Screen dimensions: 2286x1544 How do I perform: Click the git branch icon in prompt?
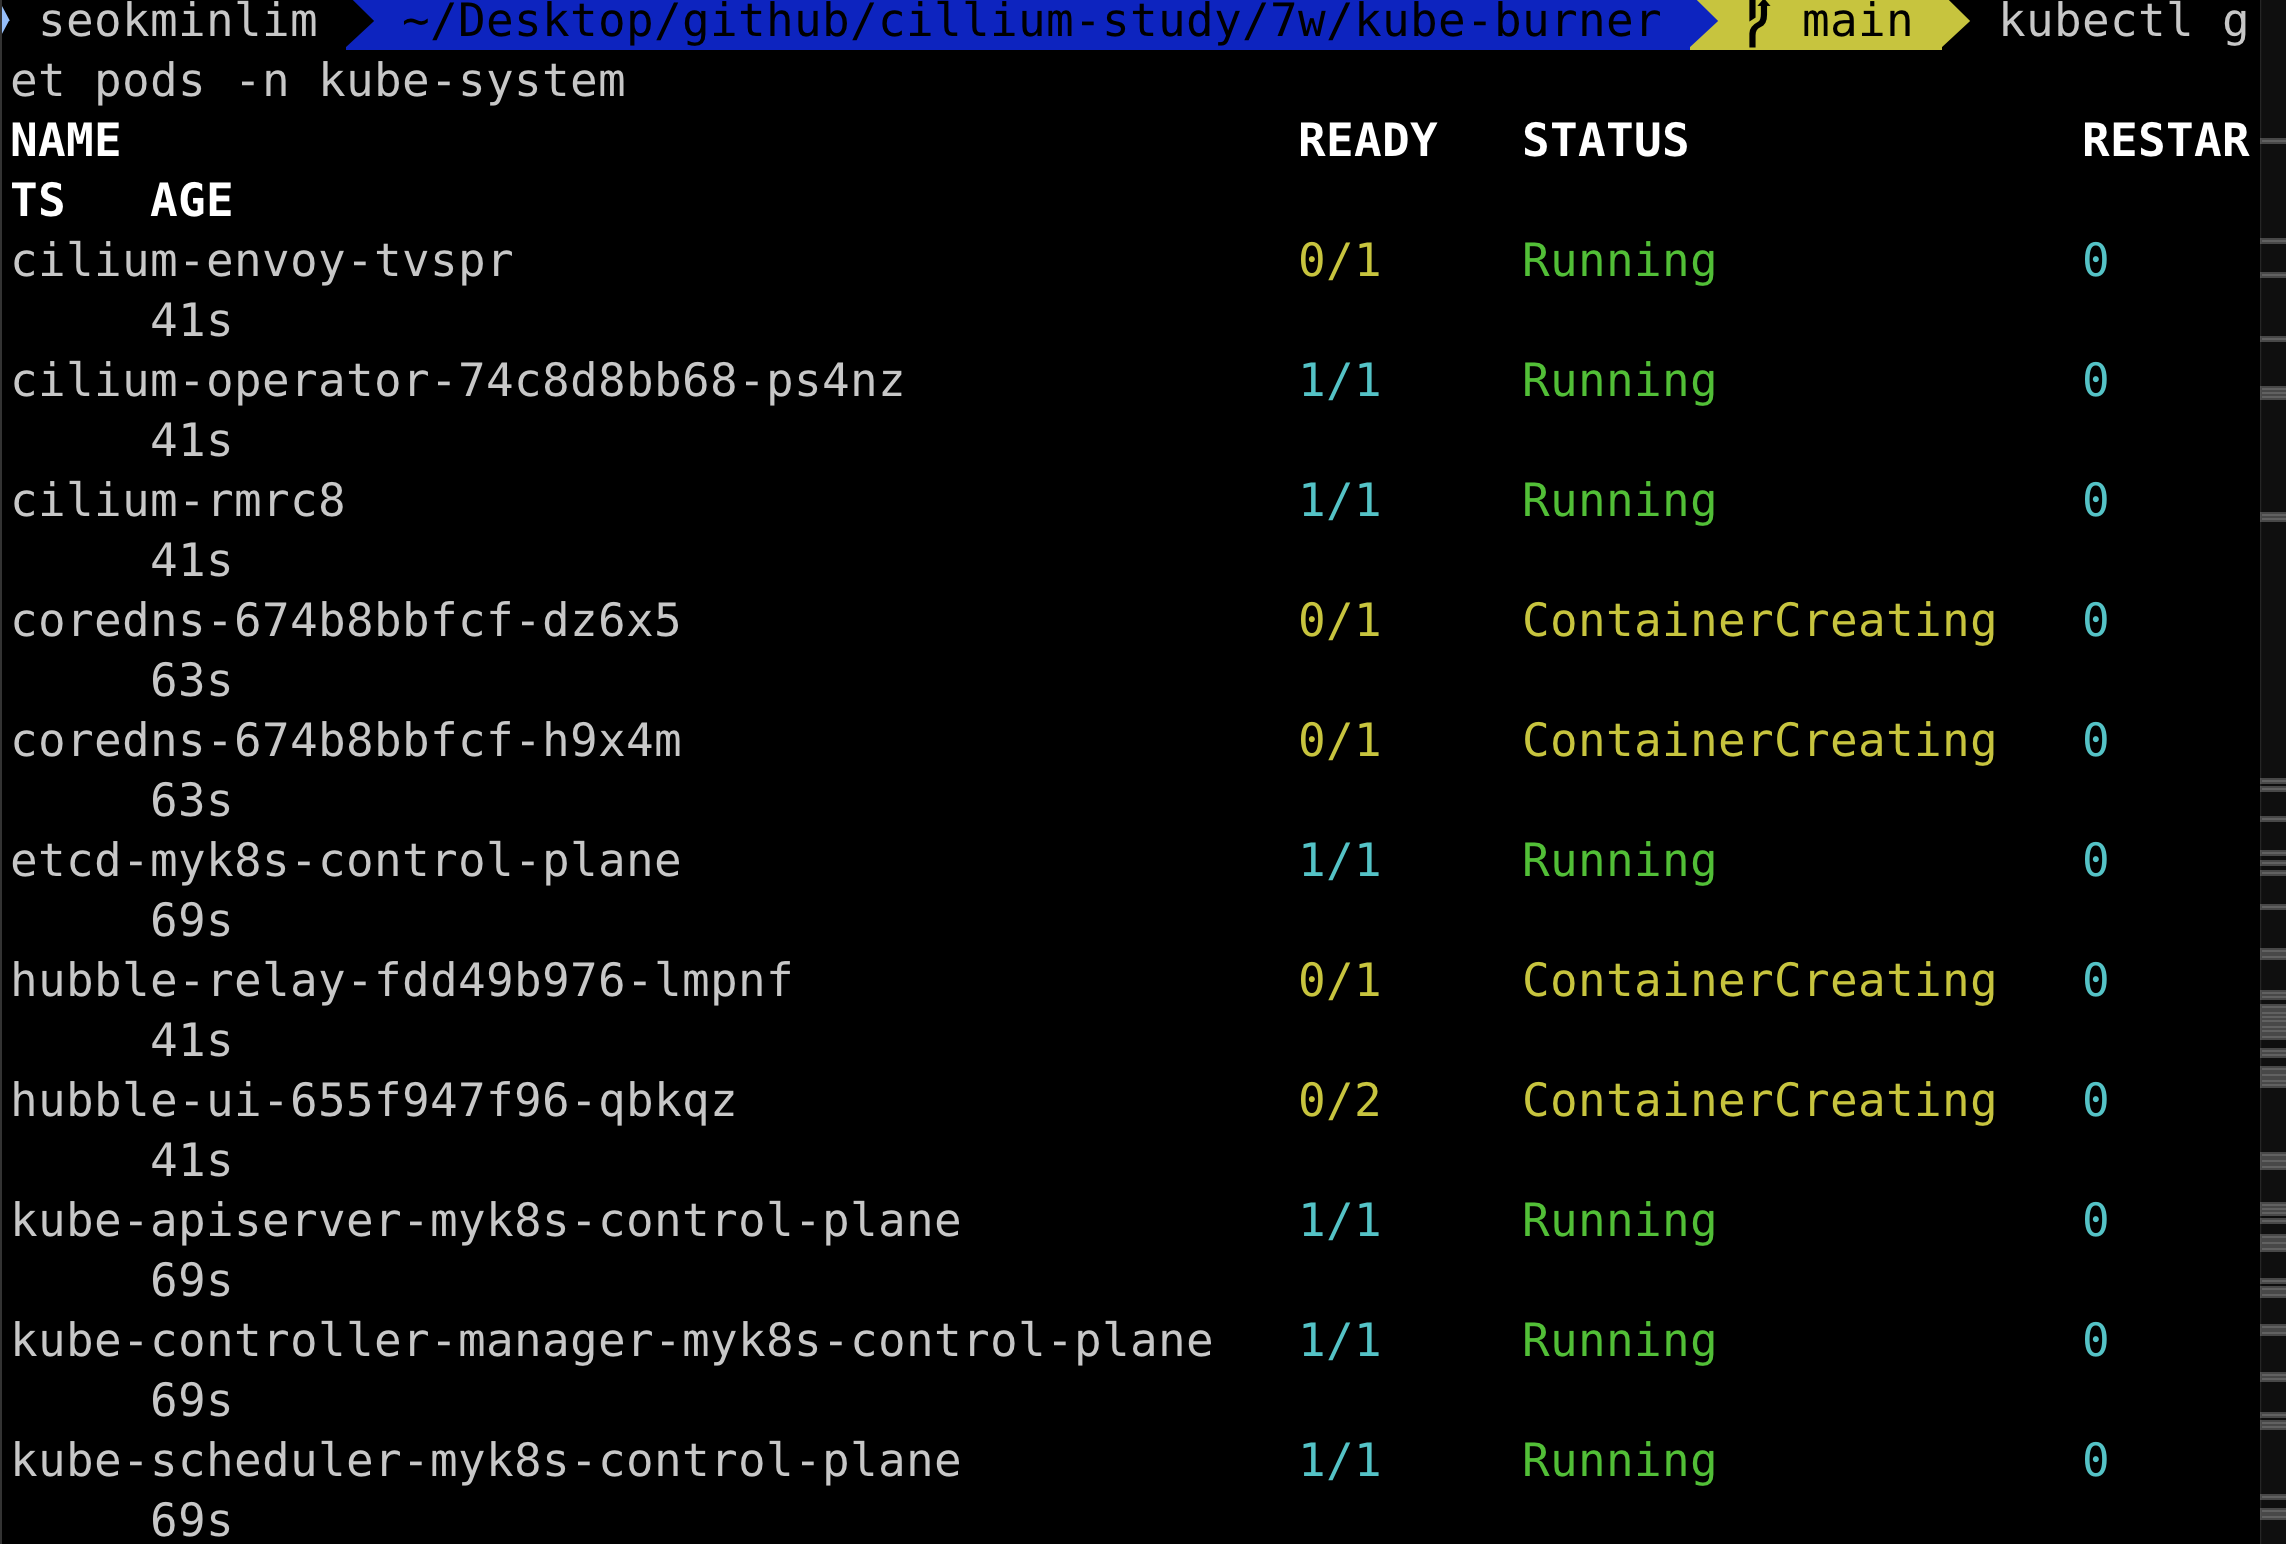point(1758,22)
